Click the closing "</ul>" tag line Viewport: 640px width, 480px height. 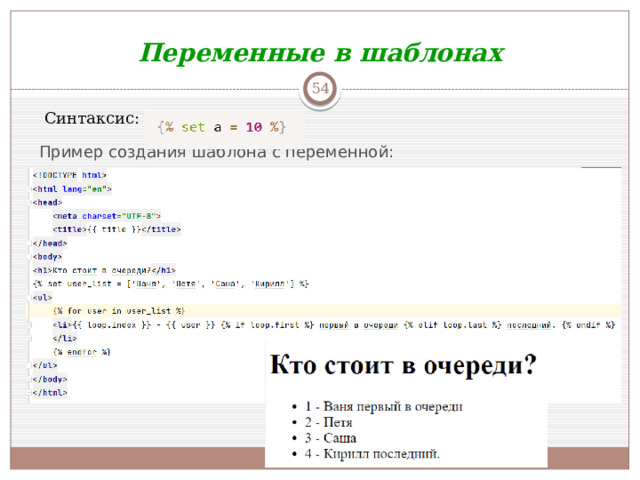click(x=45, y=365)
